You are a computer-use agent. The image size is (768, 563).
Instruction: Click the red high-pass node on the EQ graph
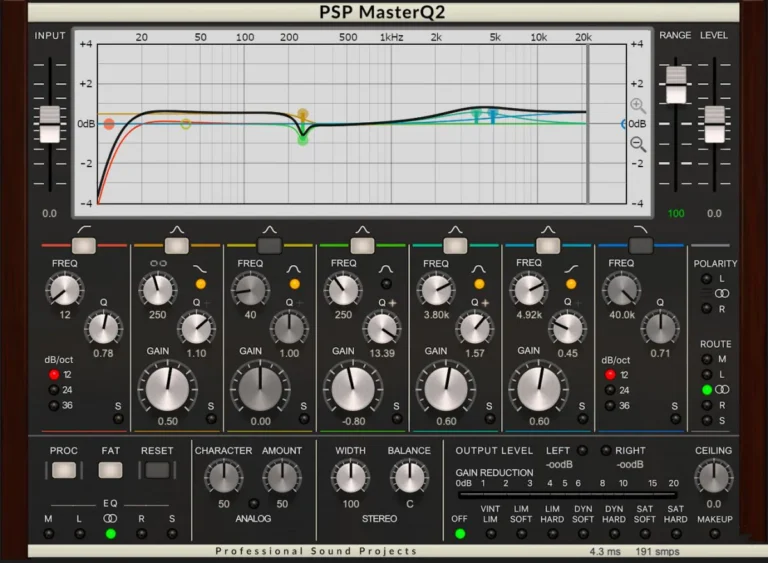coord(109,124)
